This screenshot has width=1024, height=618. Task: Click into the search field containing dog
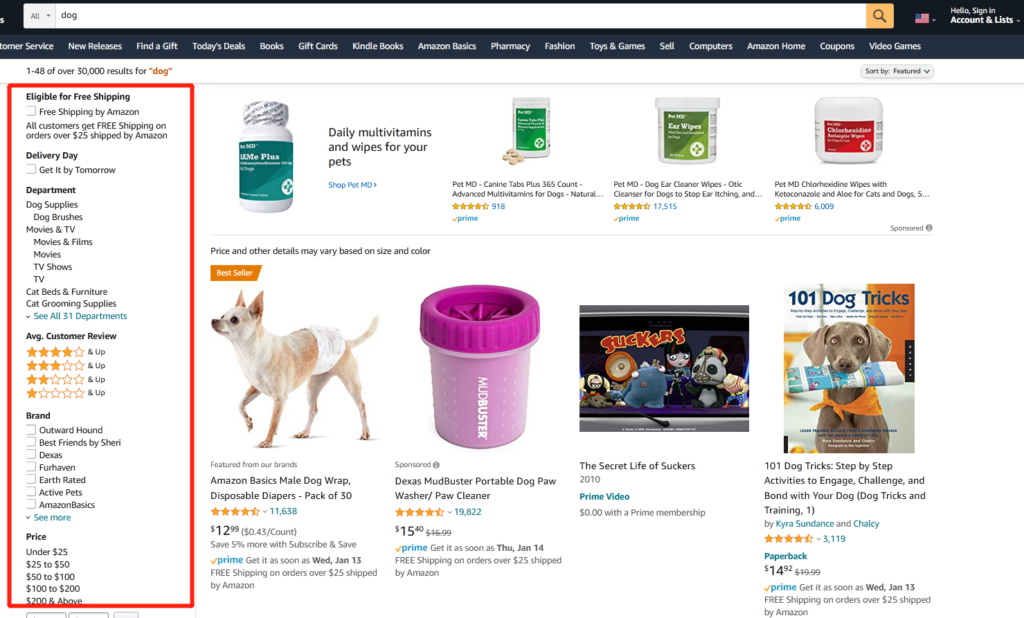coord(461,16)
